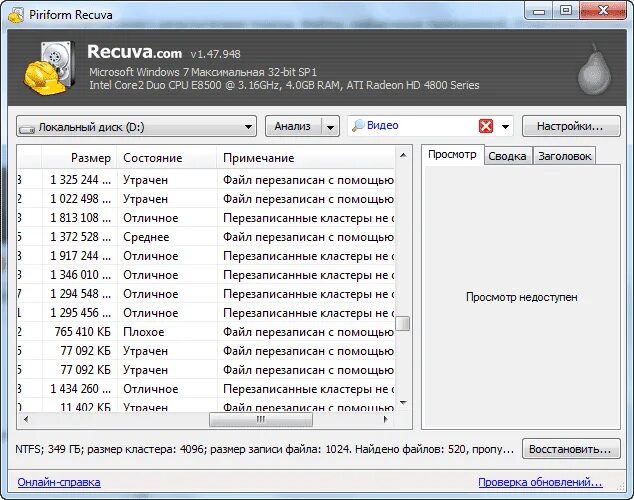
Task: Select the row sized 11 402 КБ
Action: coord(206,405)
